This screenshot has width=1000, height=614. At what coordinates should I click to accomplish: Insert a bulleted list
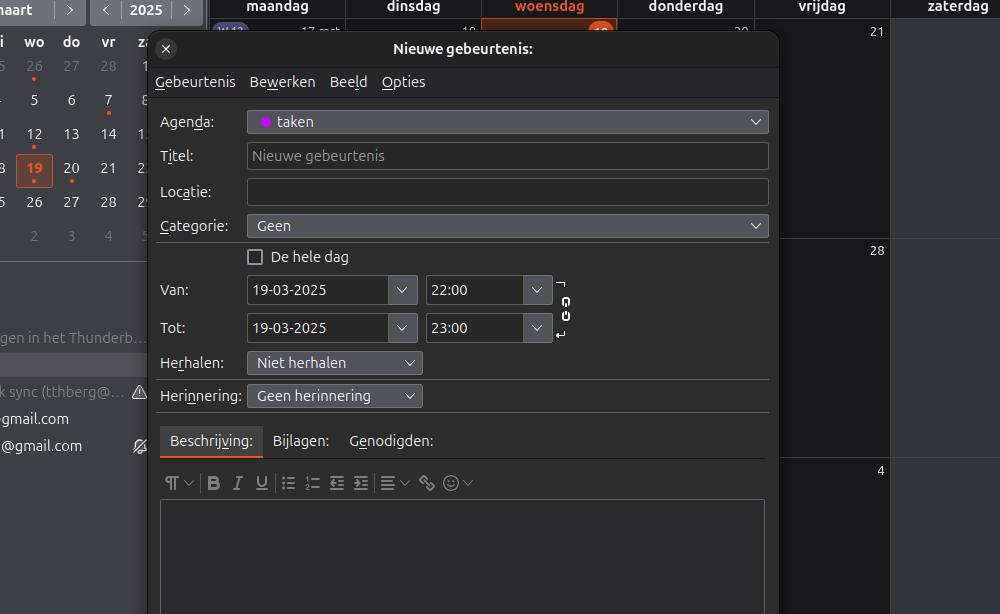point(288,483)
